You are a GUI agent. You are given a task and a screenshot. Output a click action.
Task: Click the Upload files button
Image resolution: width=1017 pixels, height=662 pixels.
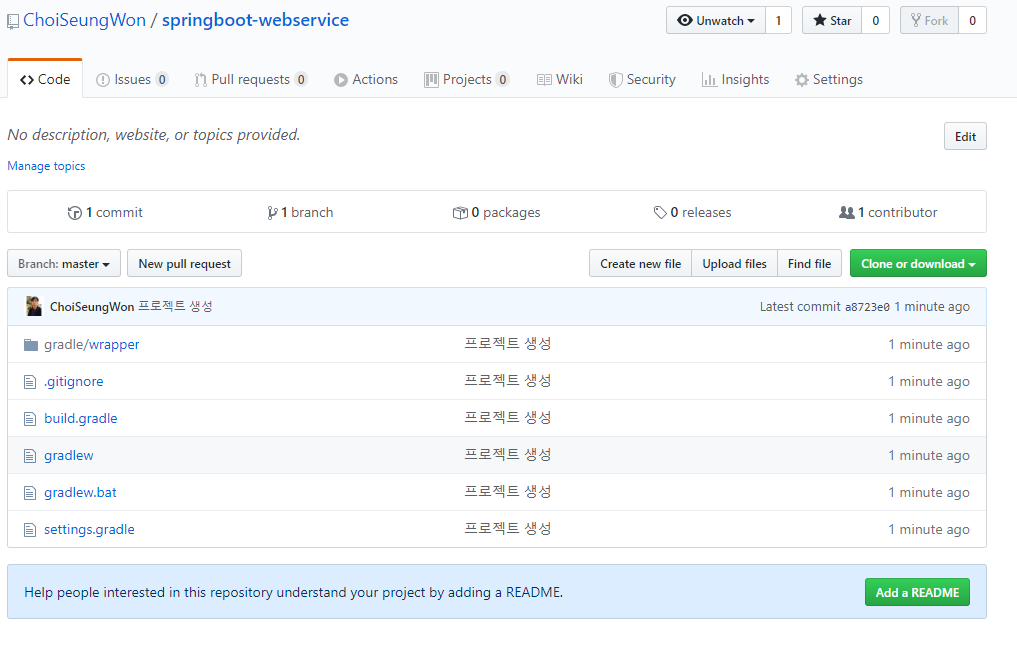[734, 263]
